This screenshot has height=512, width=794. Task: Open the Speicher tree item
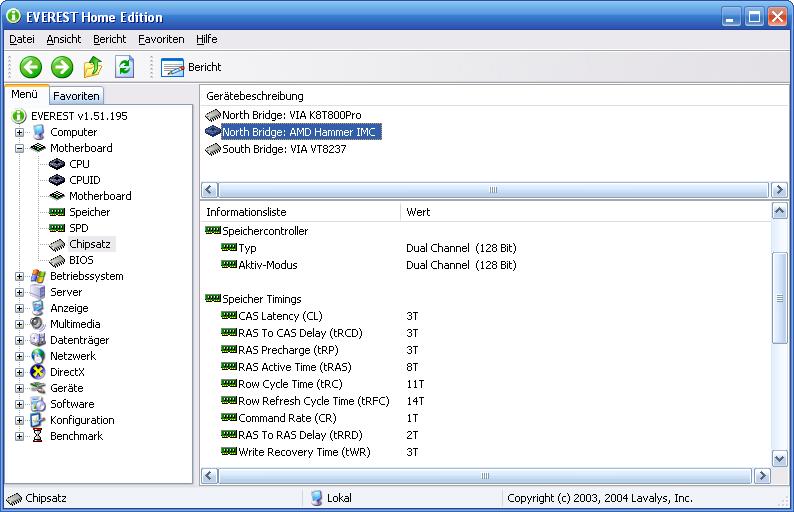(x=90, y=212)
